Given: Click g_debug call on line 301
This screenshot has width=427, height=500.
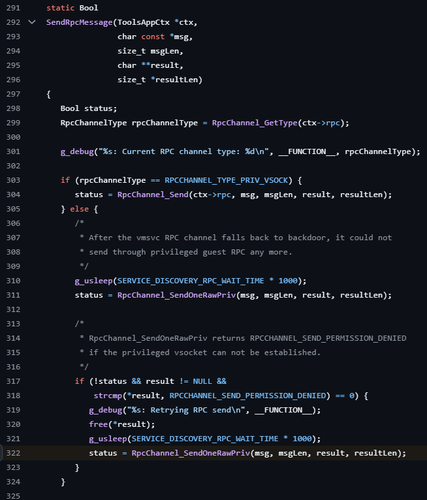Looking at the screenshot, I should 77,152.
